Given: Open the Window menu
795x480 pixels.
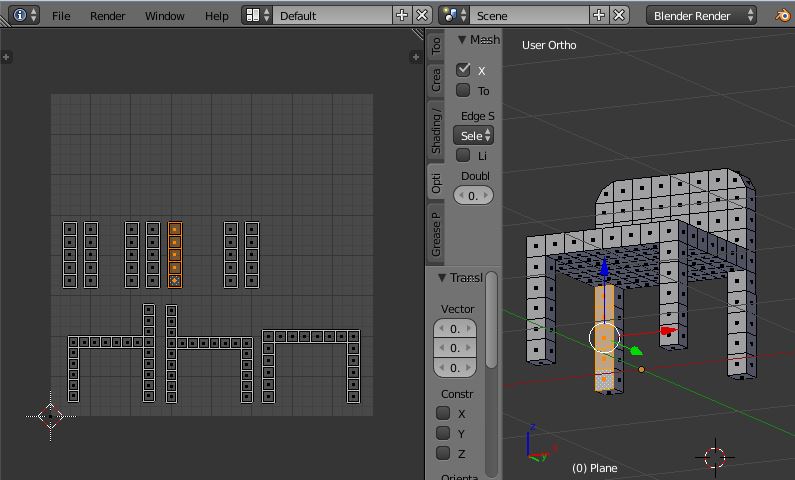Looking at the screenshot, I should click(x=165, y=16).
